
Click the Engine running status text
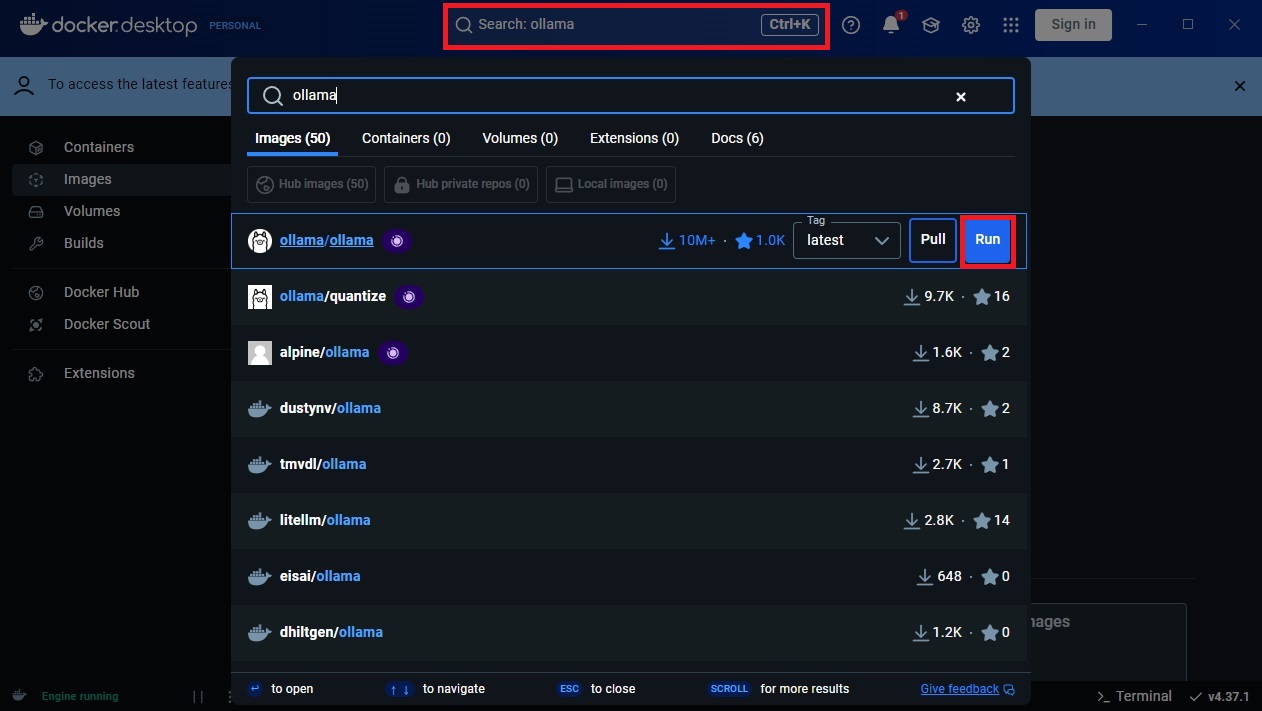[80, 697]
